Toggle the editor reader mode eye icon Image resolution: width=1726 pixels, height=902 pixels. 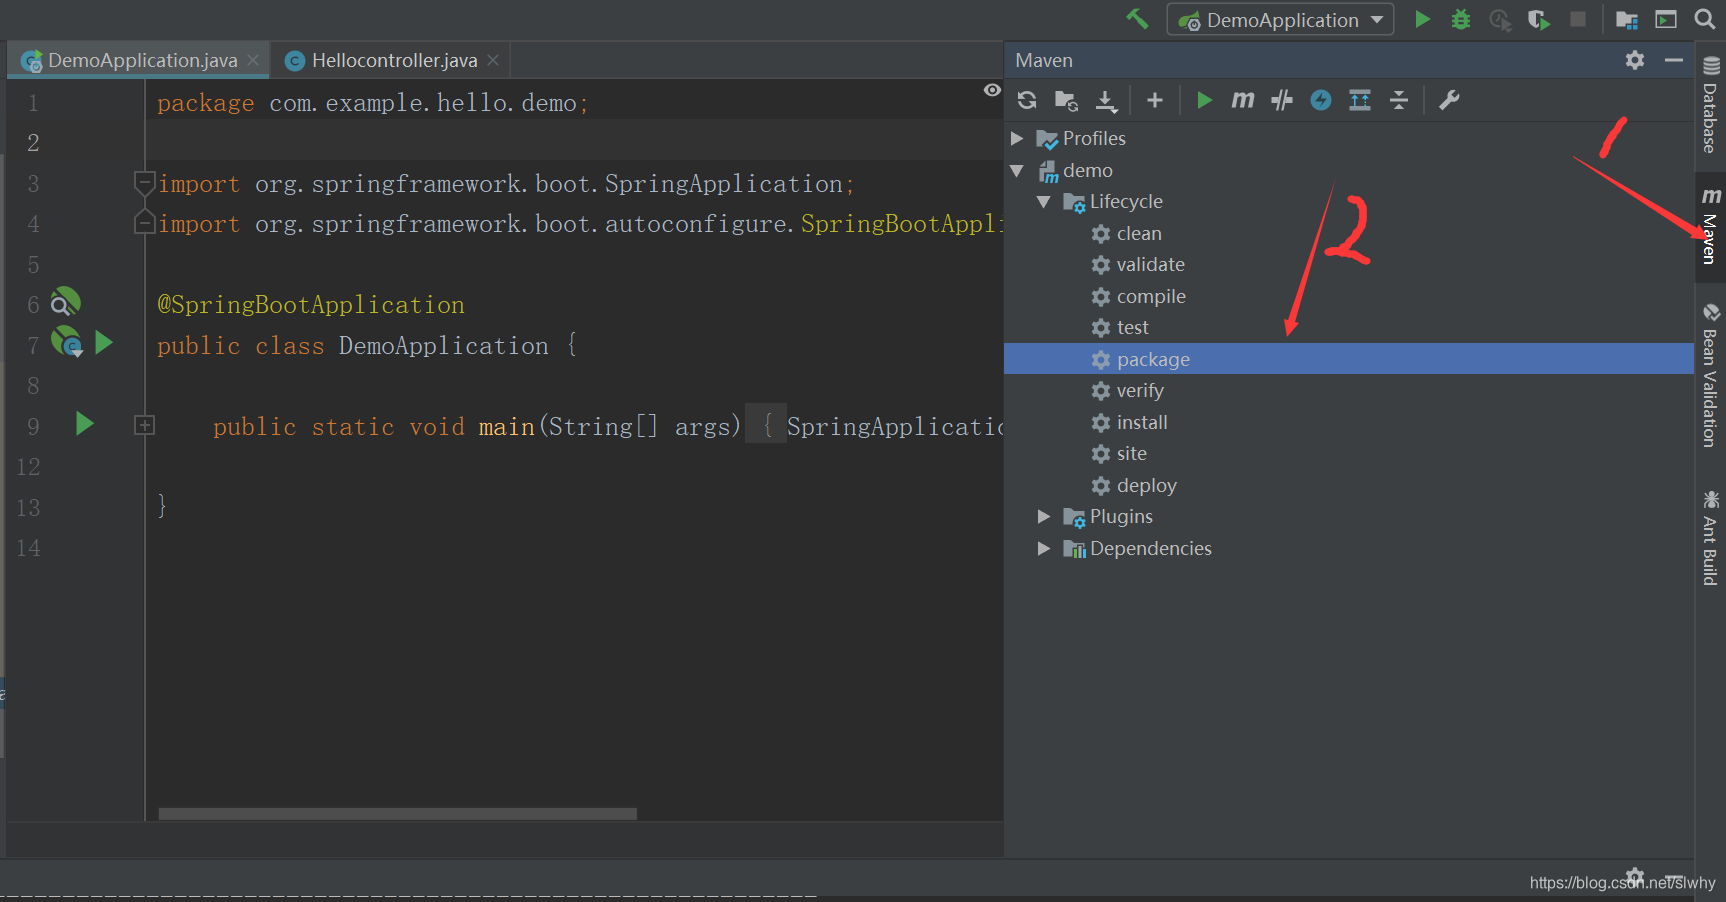(x=991, y=90)
